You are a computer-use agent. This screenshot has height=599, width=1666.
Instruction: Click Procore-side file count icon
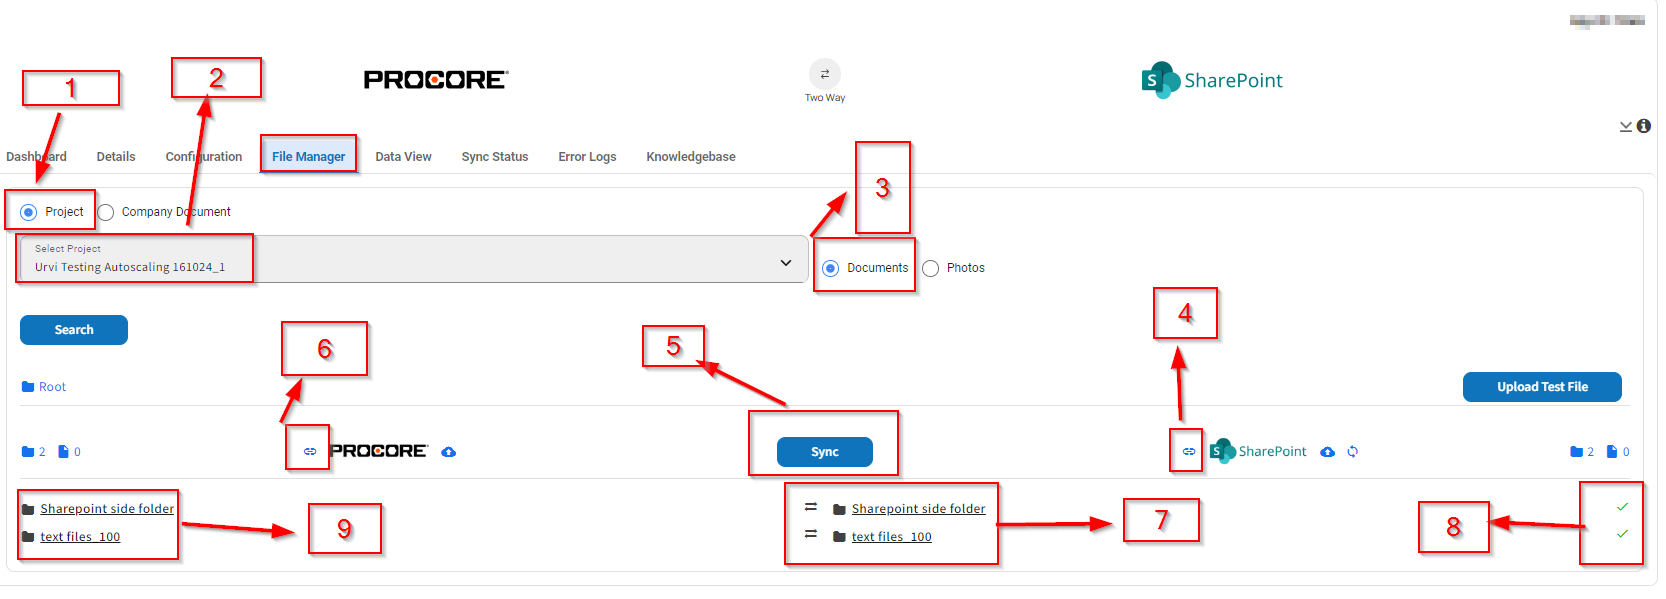[63, 452]
